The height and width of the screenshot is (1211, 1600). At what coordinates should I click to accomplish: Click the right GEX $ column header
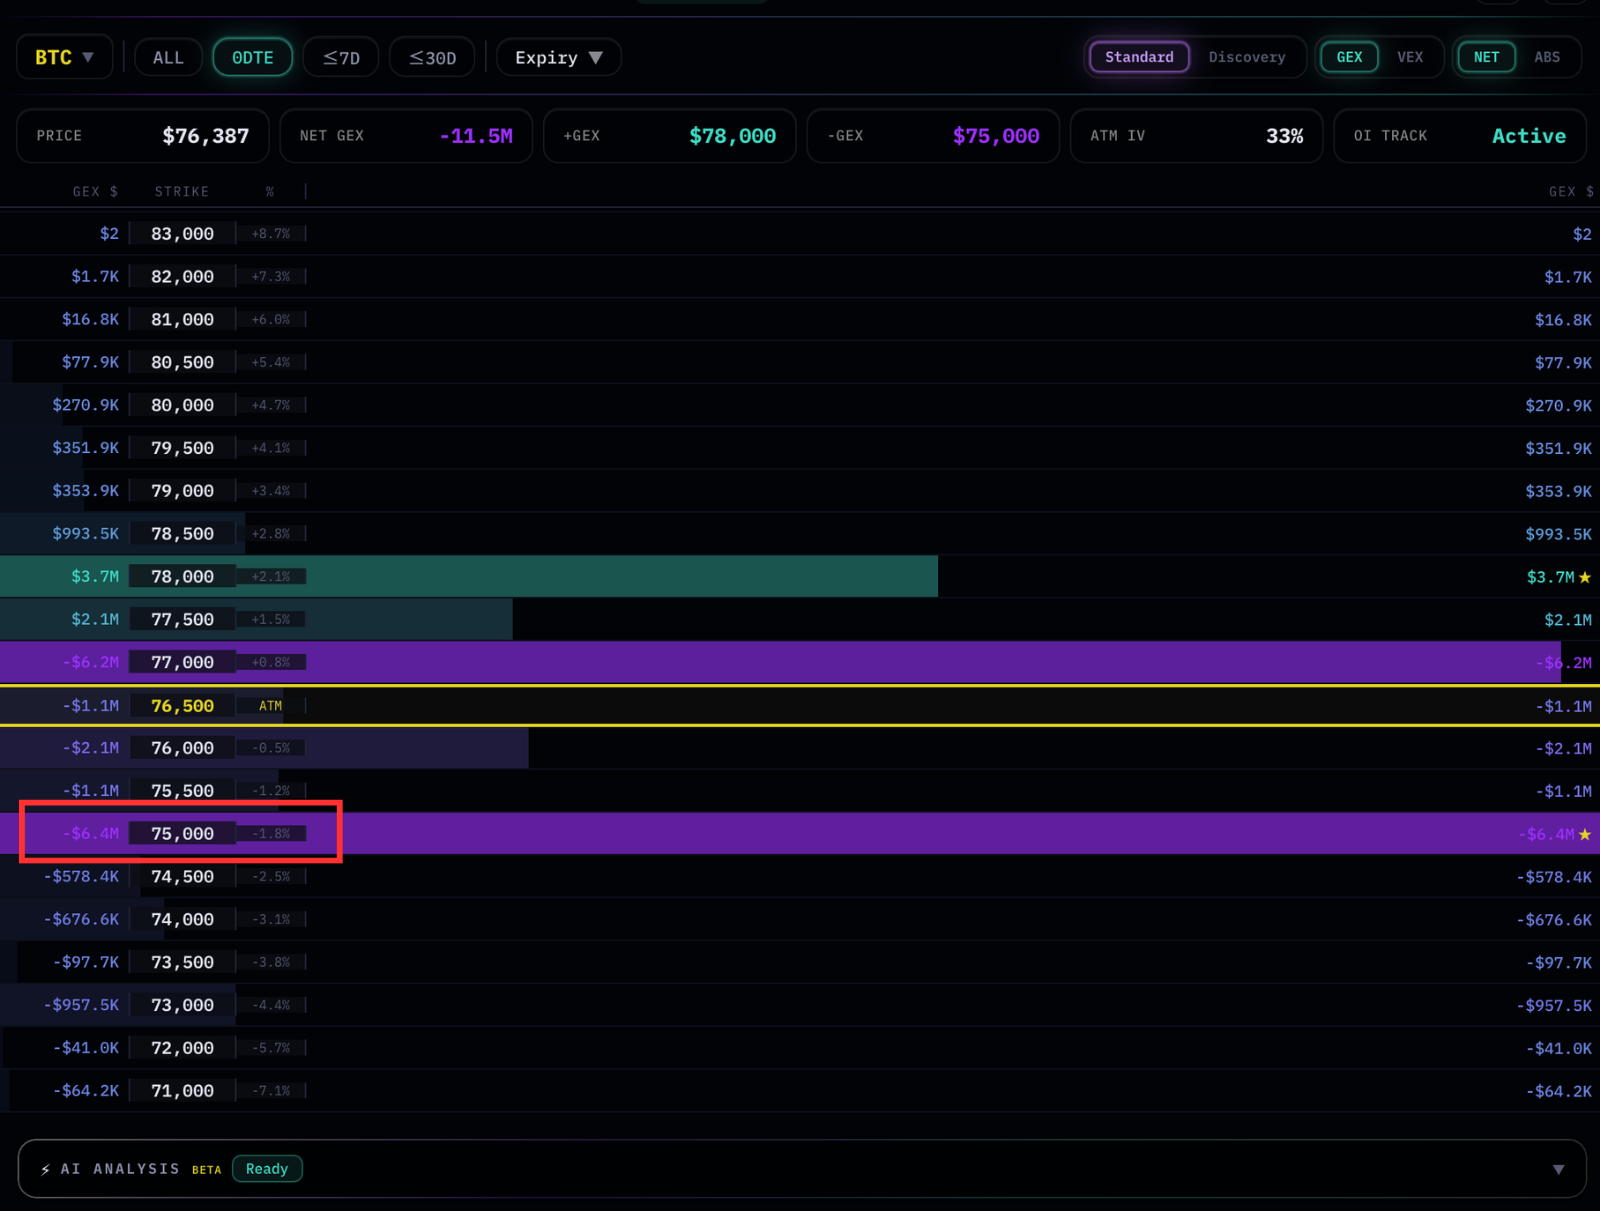1571,191
